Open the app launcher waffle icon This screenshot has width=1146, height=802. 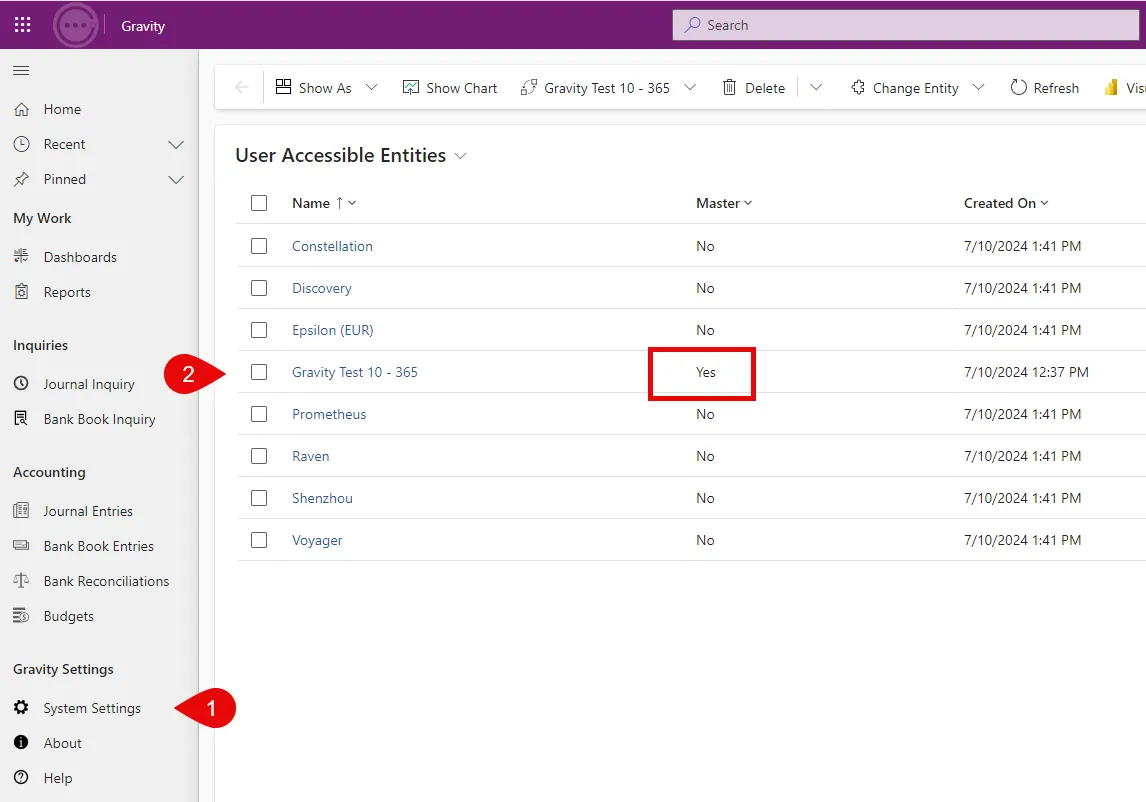[x=23, y=25]
